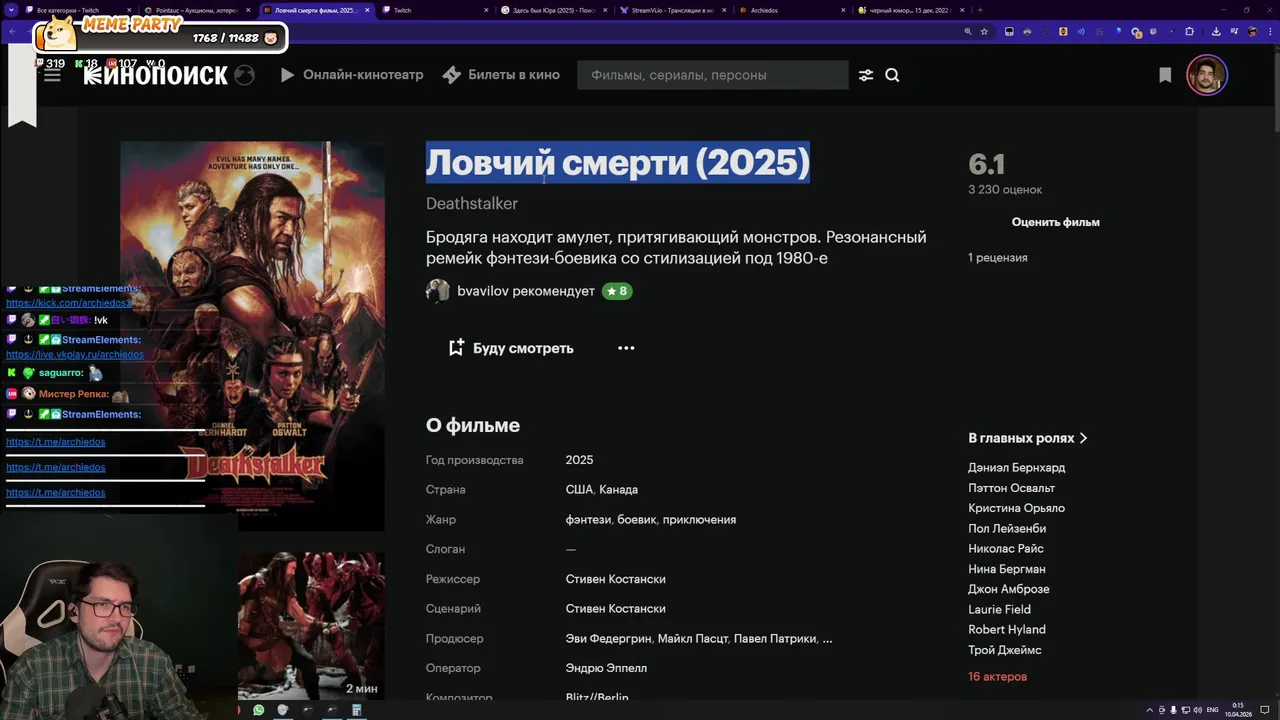Open advanced search filters icon
1280x720 pixels.
pos(866,75)
